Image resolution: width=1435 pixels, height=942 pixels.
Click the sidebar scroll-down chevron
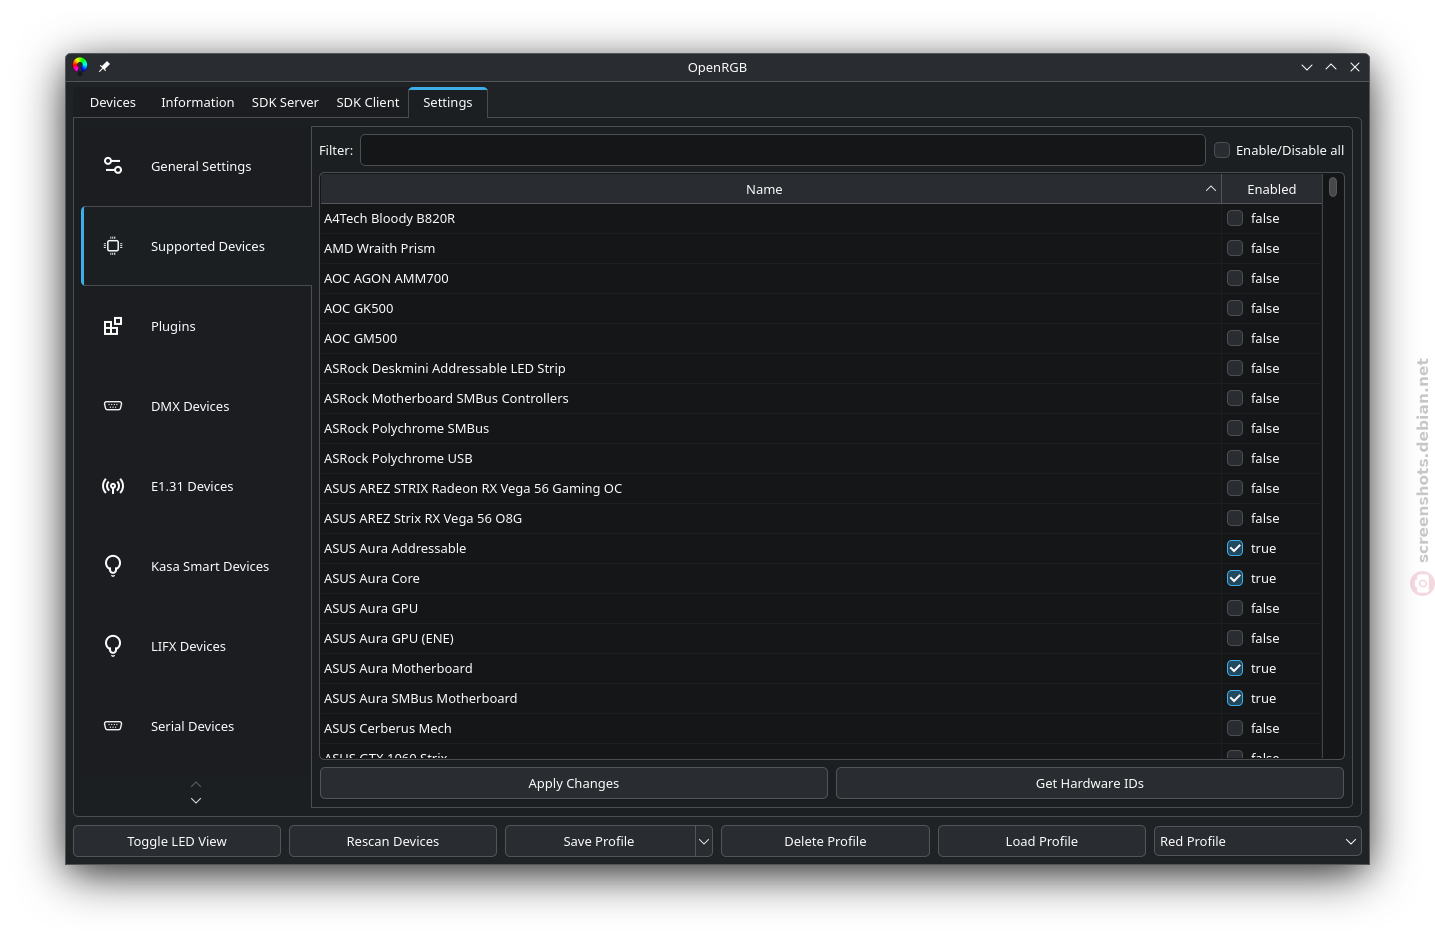tap(196, 801)
